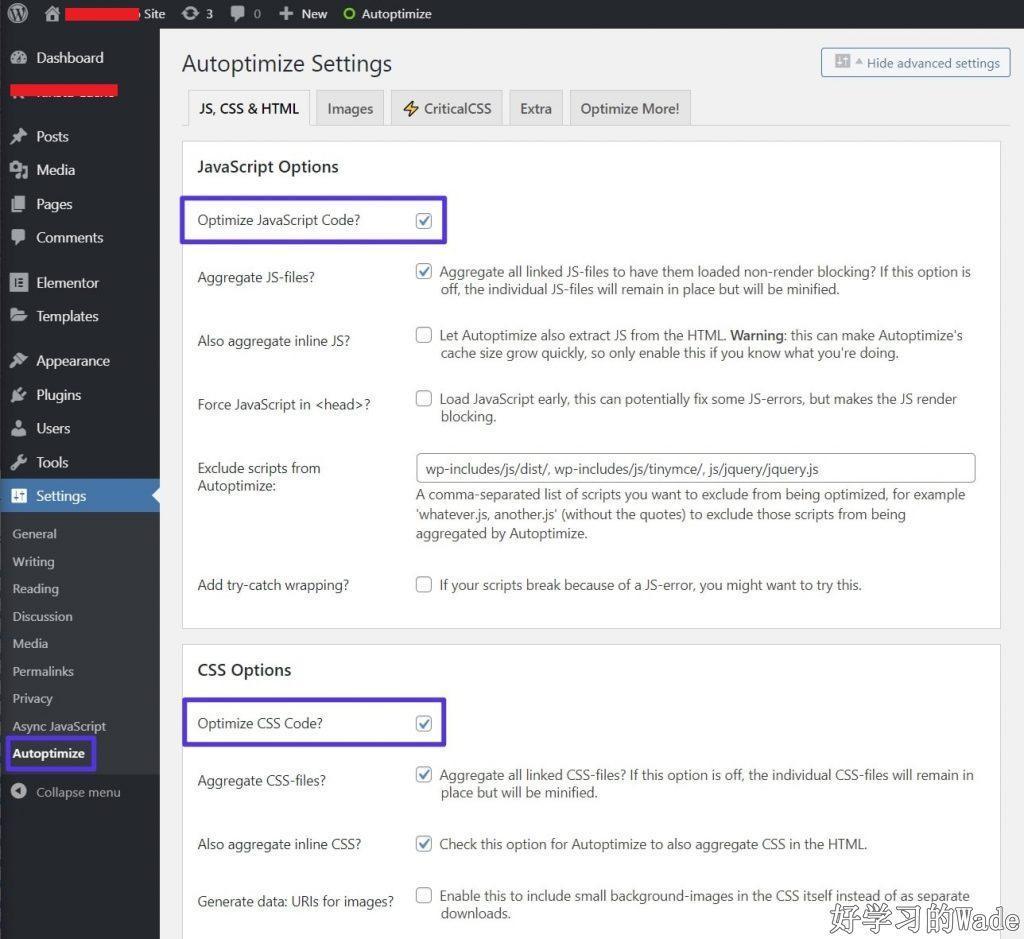This screenshot has height=939, width=1024.
Task: Open the CriticalCSS tab
Action: tap(447, 108)
